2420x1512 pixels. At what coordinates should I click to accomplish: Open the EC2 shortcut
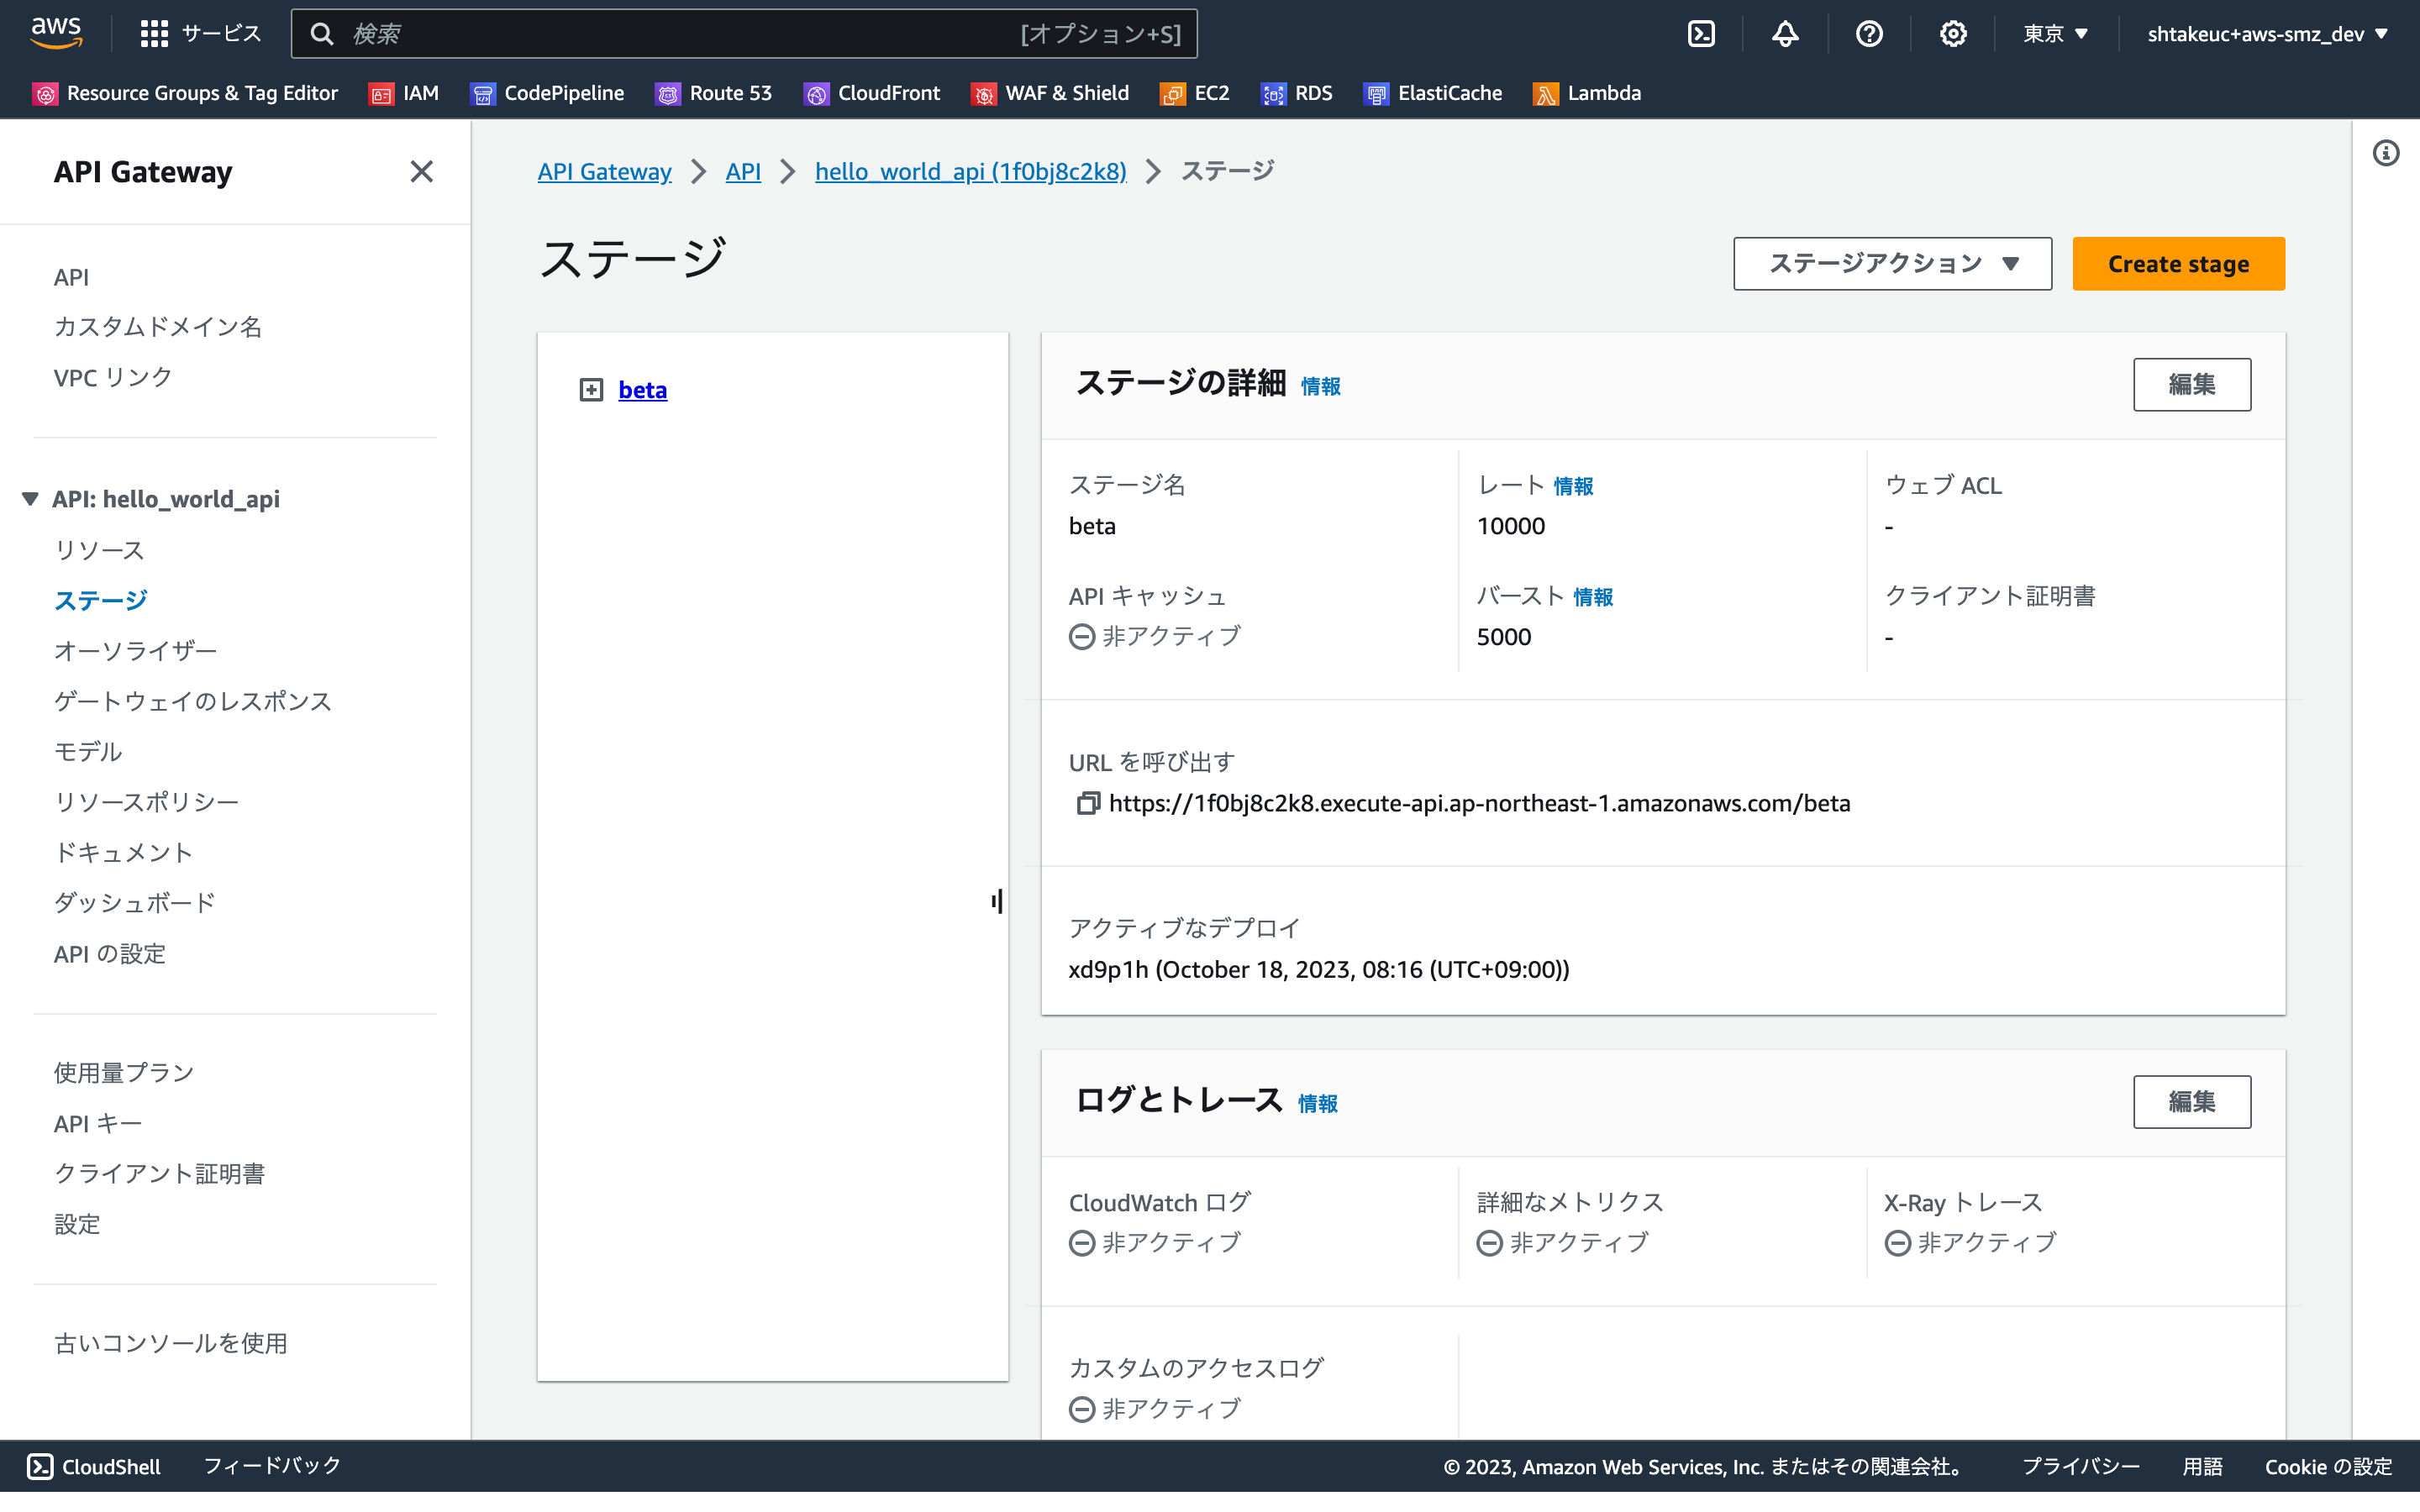click(x=1195, y=93)
